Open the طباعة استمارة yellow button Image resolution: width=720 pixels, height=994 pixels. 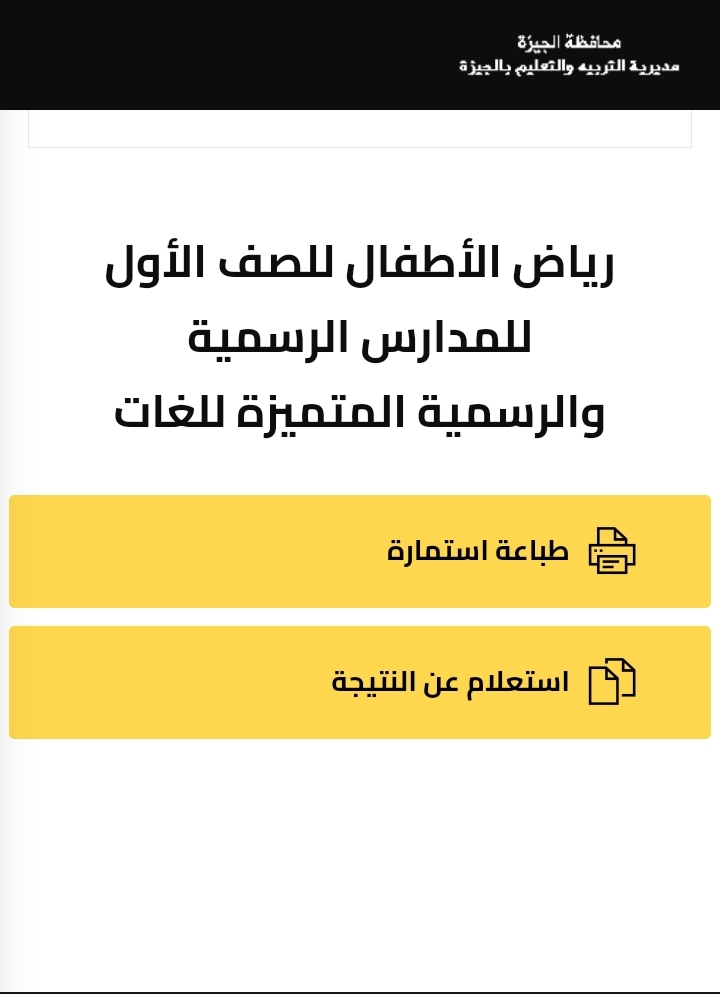click(360, 551)
